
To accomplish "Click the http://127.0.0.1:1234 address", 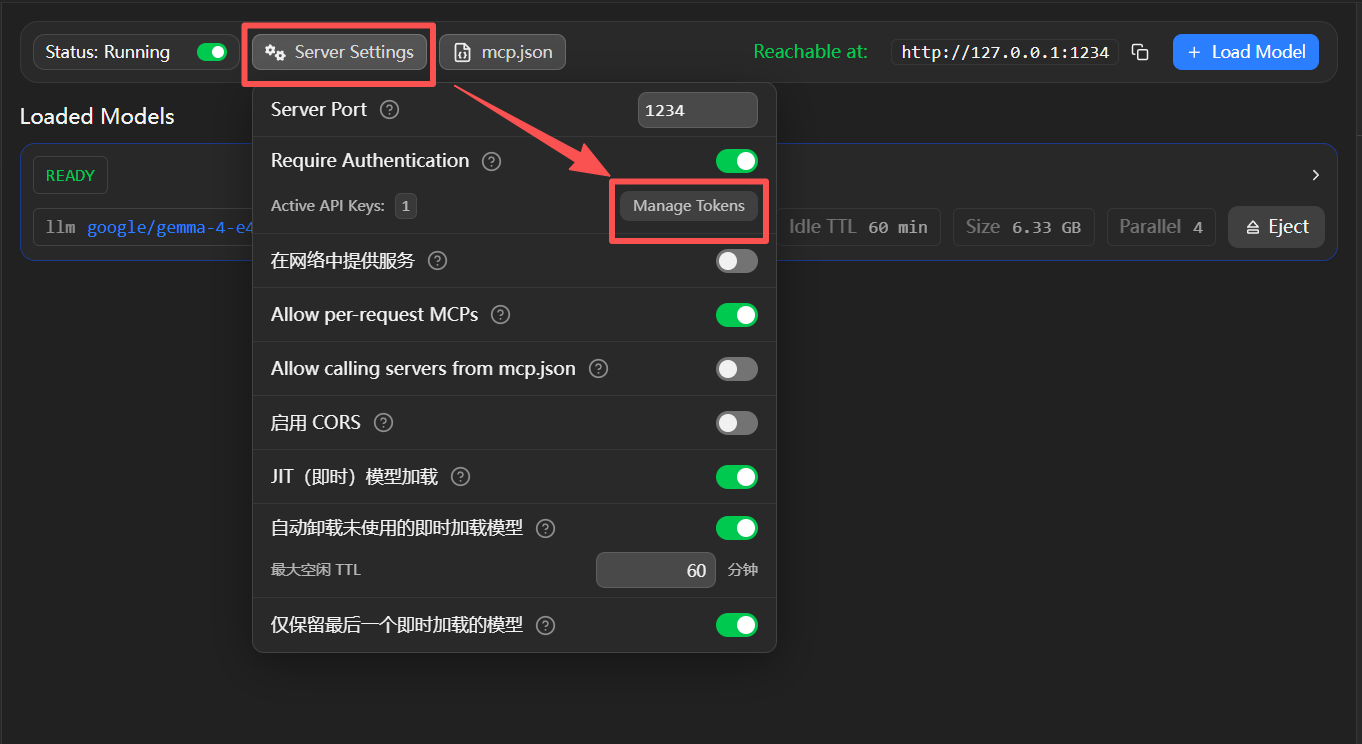I will (x=1005, y=52).
